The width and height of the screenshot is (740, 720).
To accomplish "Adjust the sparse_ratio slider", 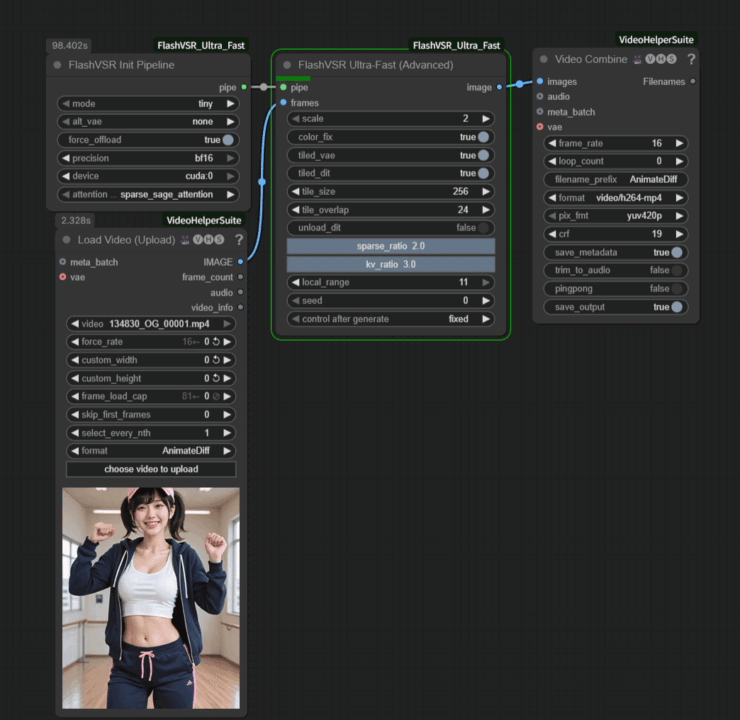I will (x=390, y=246).
